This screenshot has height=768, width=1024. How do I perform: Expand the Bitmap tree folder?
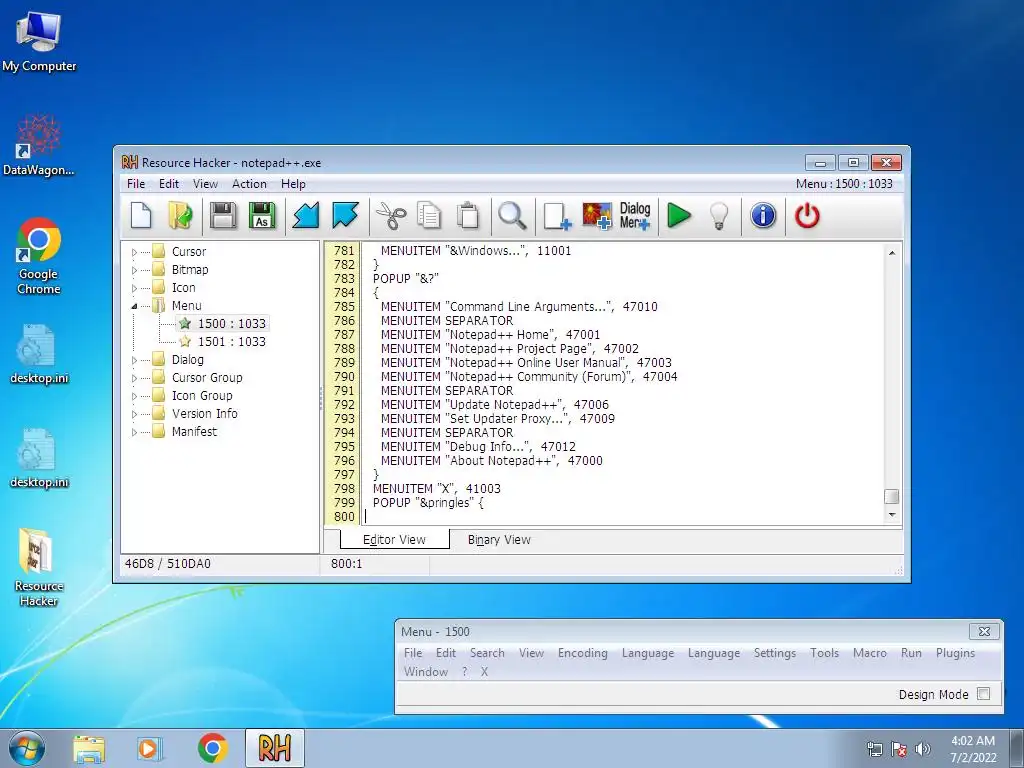click(135, 270)
